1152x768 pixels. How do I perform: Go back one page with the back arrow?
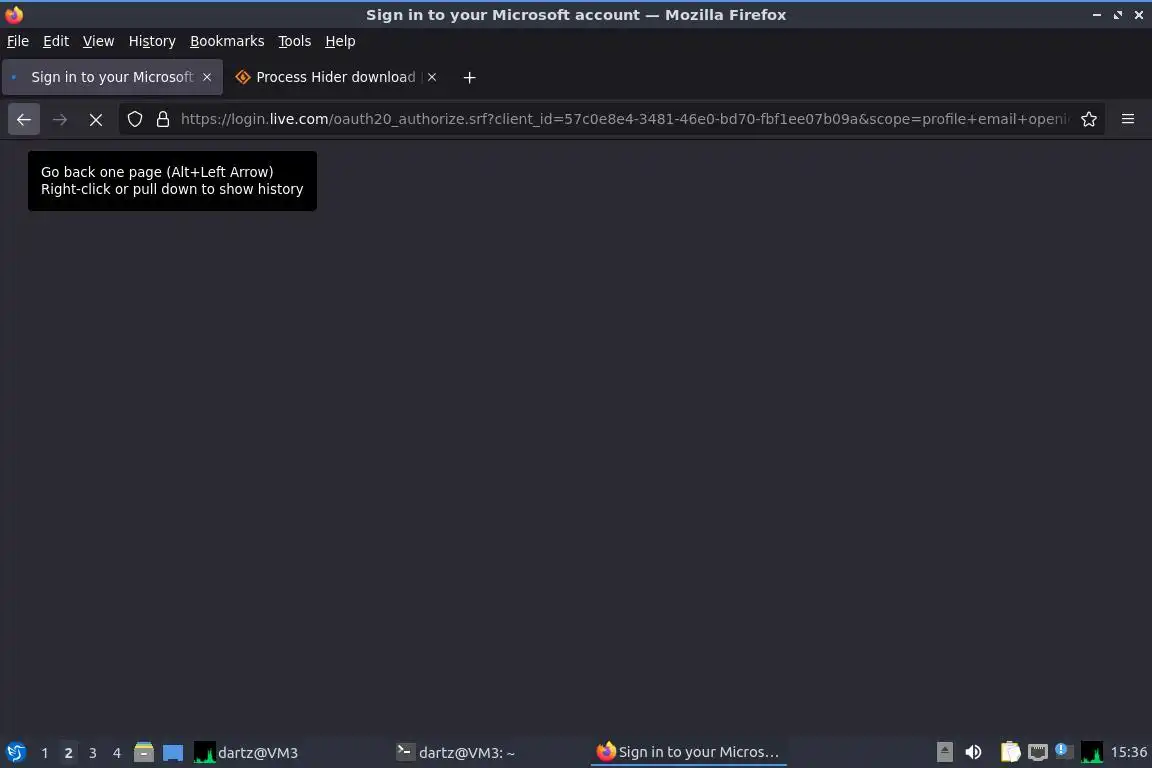tap(24, 119)
